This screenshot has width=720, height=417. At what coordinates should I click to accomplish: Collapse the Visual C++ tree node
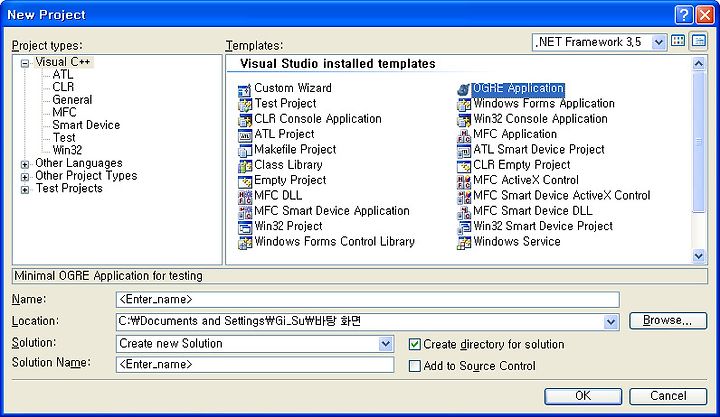25,63
